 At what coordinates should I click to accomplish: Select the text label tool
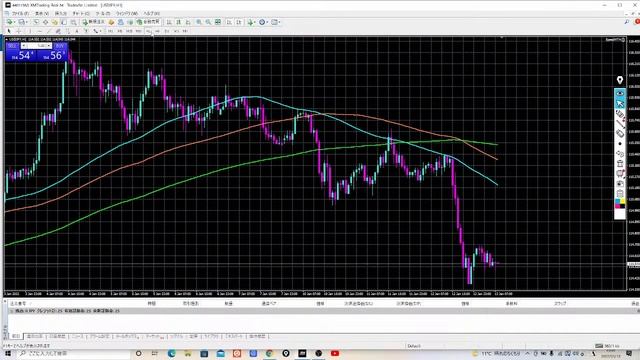pyautogui.click(x=86, y=31)
